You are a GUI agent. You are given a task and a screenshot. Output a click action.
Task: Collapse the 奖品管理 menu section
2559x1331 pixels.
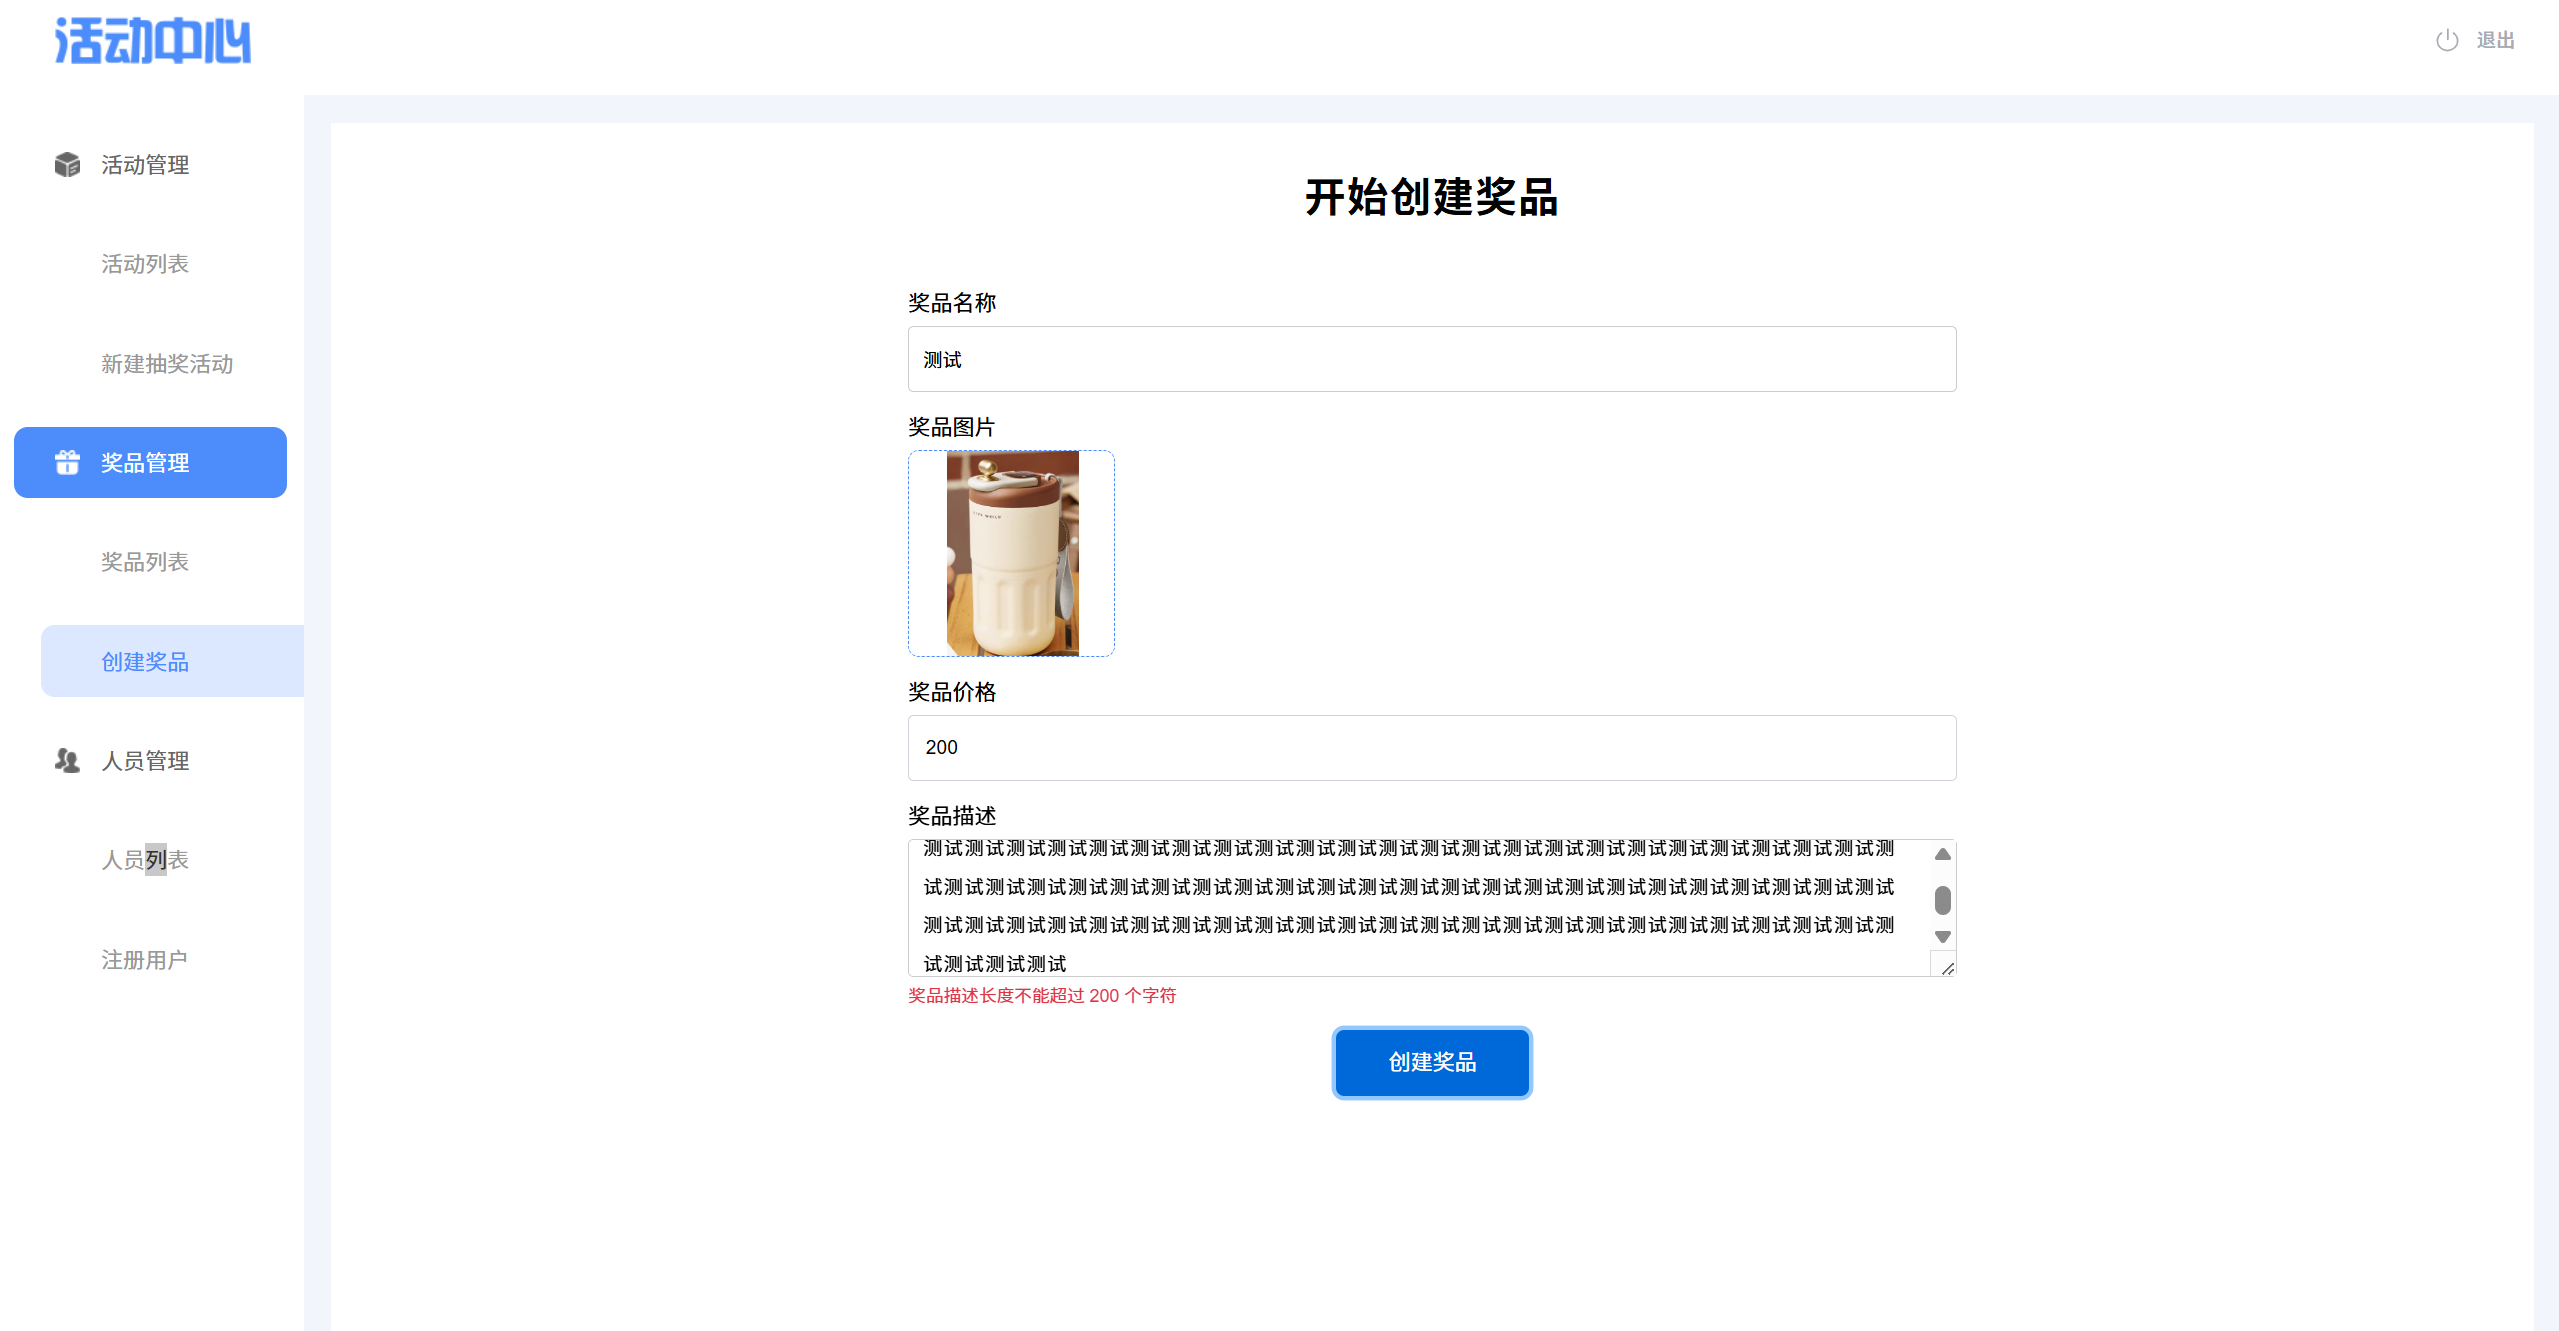click(x=145, y=463)
